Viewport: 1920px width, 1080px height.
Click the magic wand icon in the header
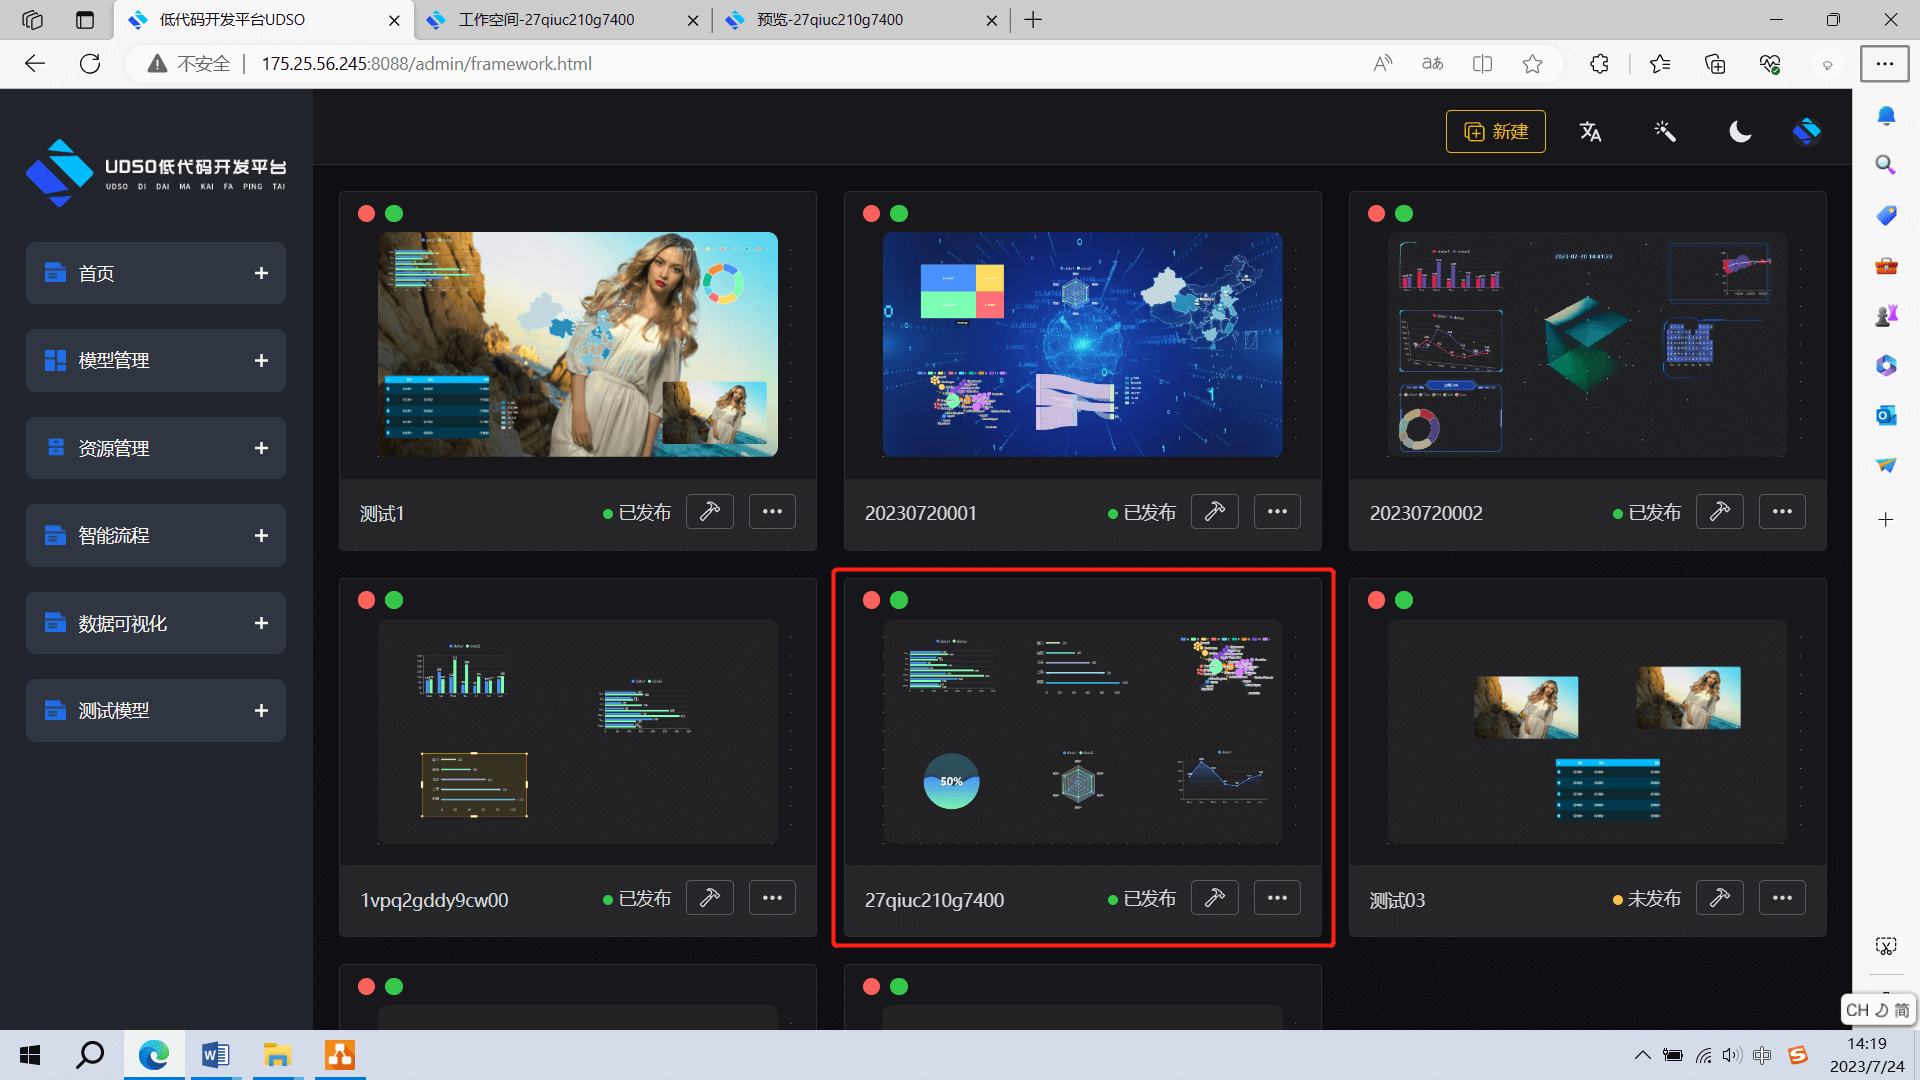coord(1665,132)
